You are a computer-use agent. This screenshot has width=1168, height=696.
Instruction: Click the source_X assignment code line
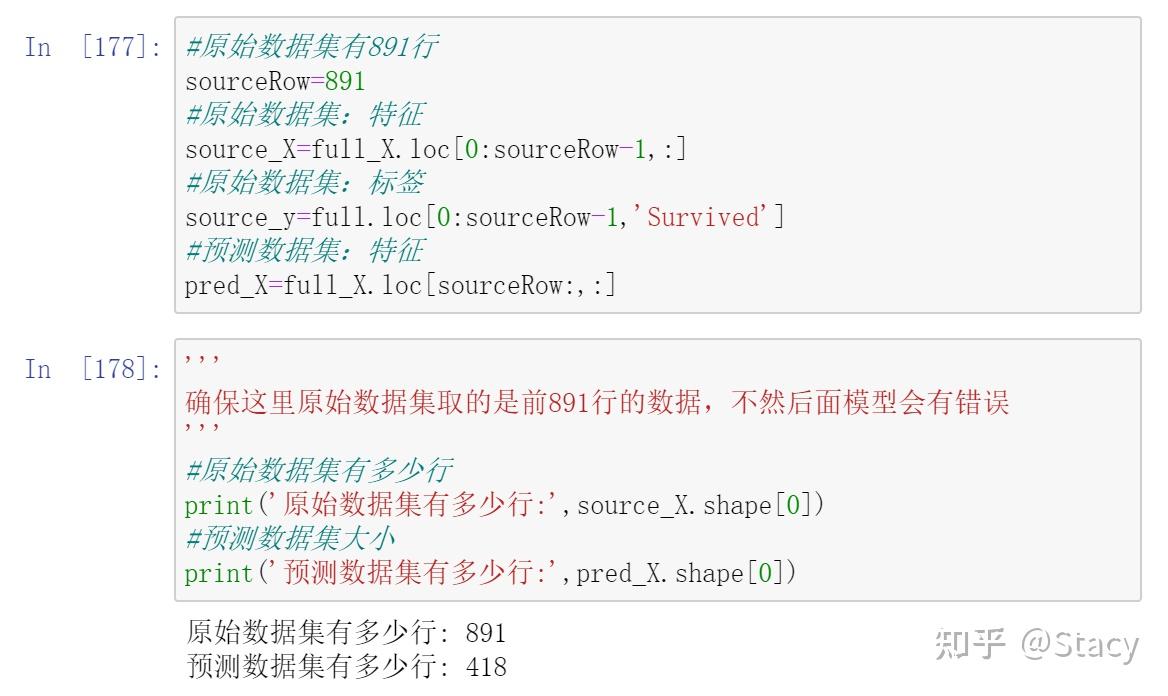pos(435,149)
